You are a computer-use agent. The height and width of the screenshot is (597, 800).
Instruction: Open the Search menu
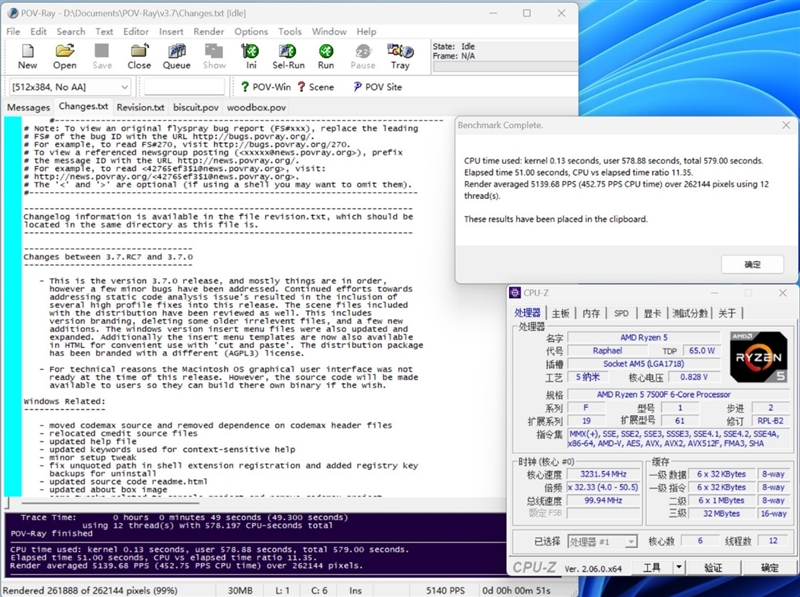point(71,31)
